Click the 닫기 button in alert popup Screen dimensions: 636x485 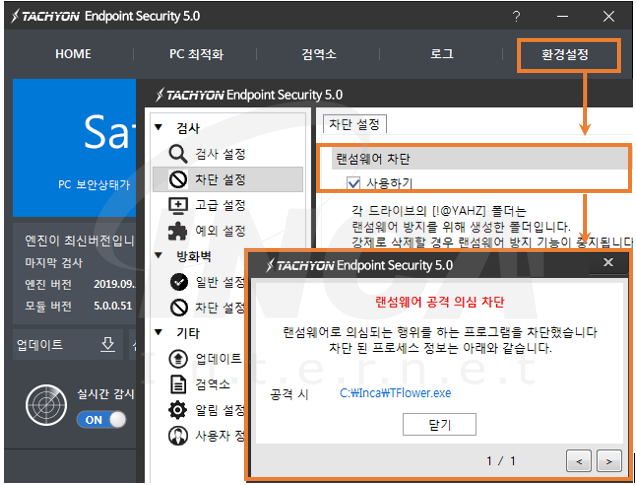tap(439, 425)
